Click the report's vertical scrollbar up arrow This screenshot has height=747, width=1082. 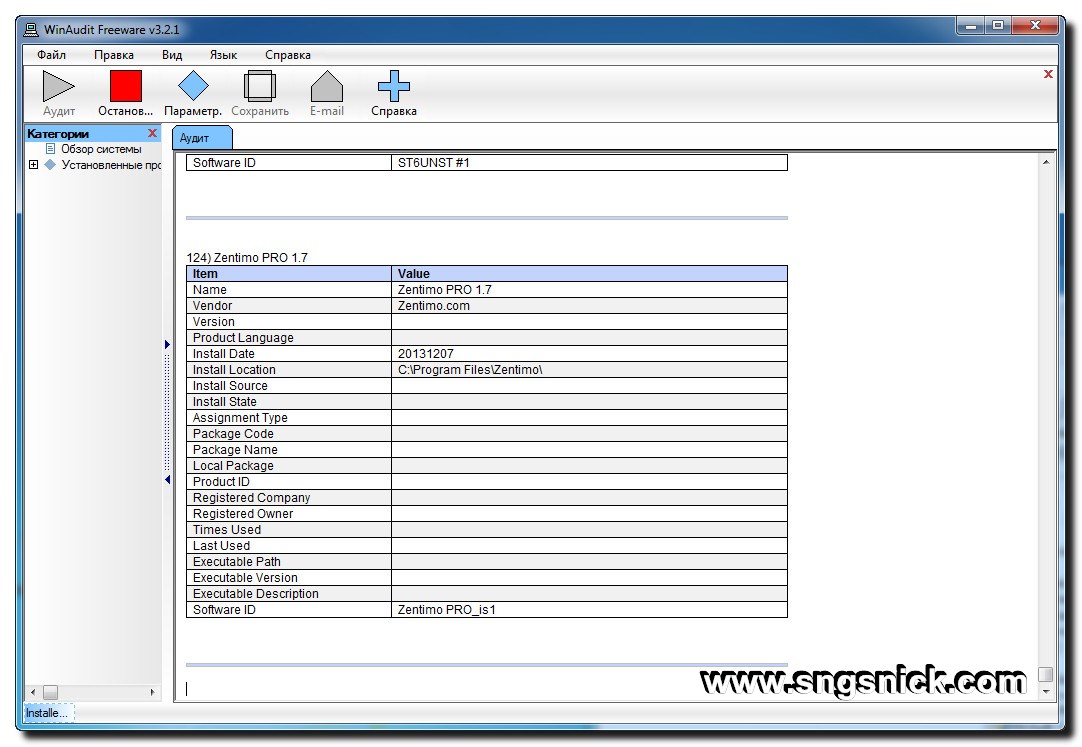pyautogui.click(x=1046, y=162)
